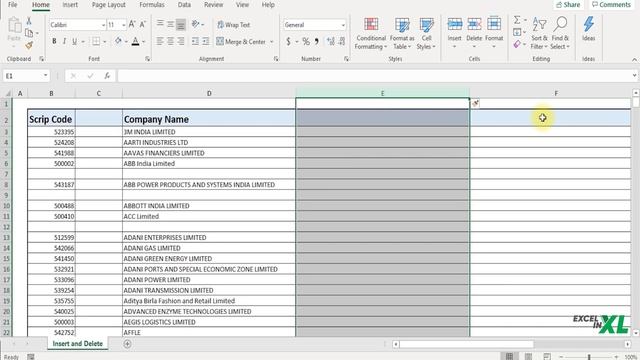This screenshot has height=360, width=640.
Task: Align text to the left
Action: 160,41
